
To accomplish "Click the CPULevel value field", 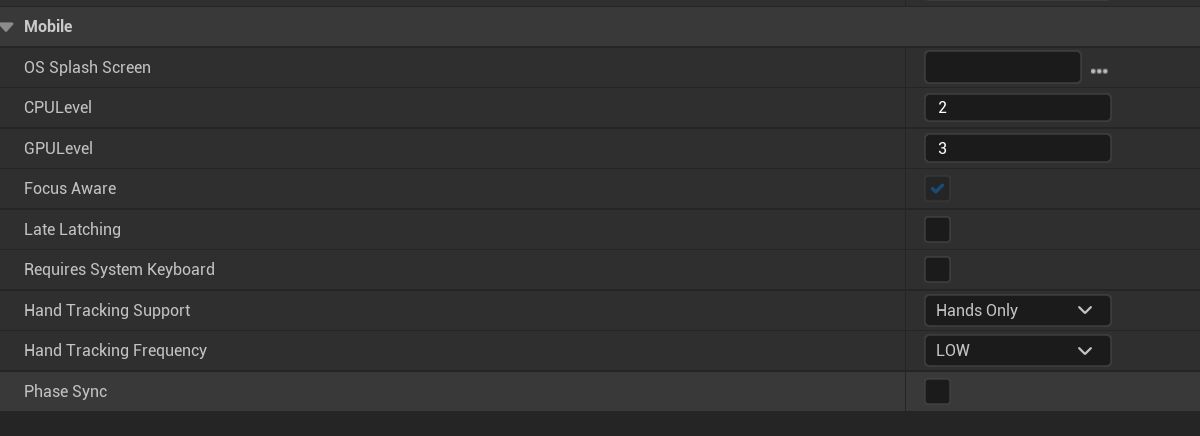I will click(x=1017, y=108).
